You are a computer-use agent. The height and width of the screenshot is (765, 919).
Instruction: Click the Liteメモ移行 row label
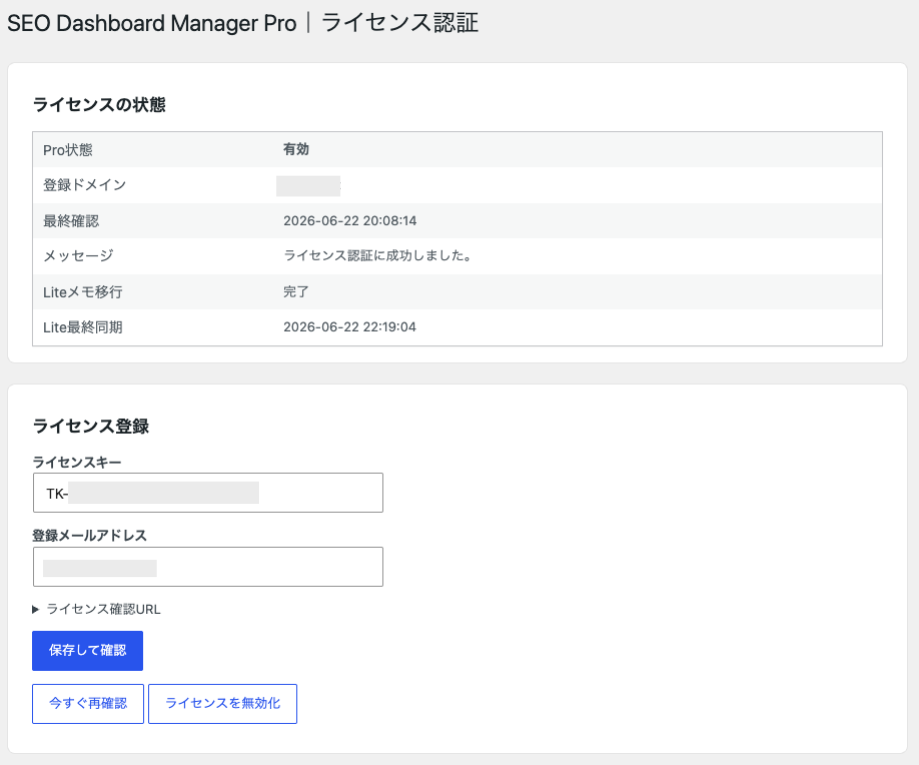83,292
